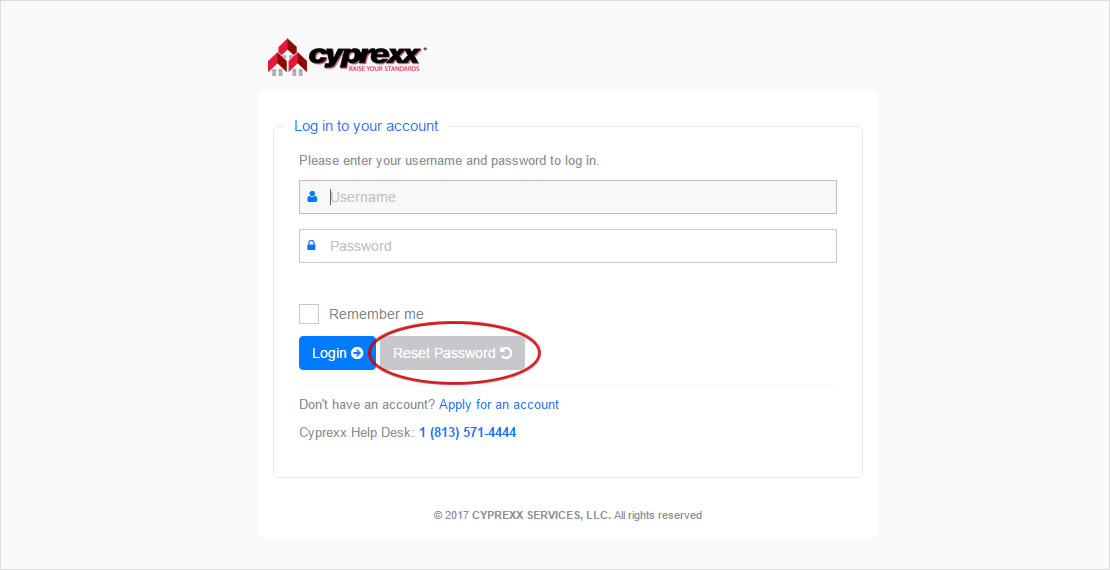
Task: Click the 'Remember me' label text
Action: click(376, 314)
